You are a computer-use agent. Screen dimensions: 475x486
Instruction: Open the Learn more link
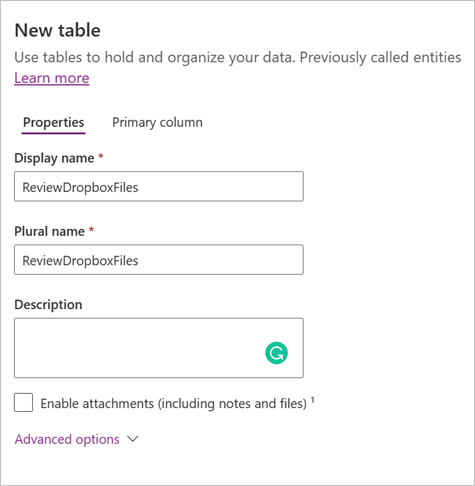[52, 78]
